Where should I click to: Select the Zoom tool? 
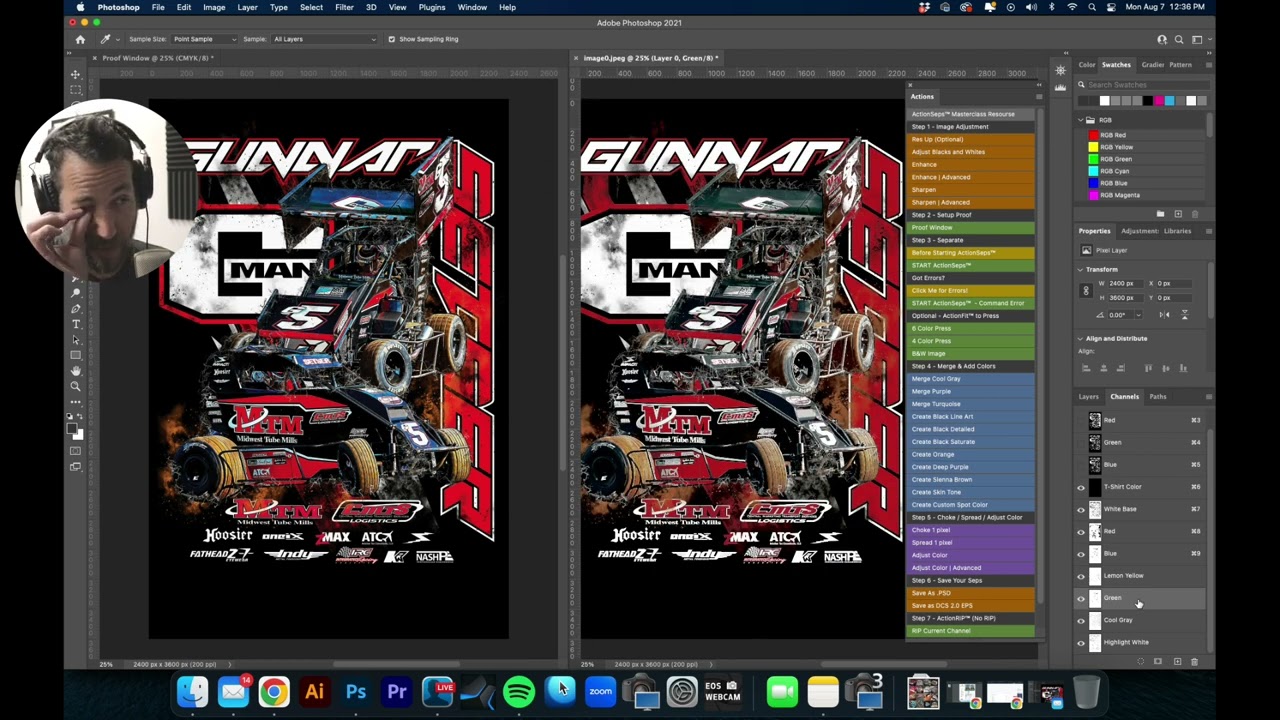tap(76, 386)
